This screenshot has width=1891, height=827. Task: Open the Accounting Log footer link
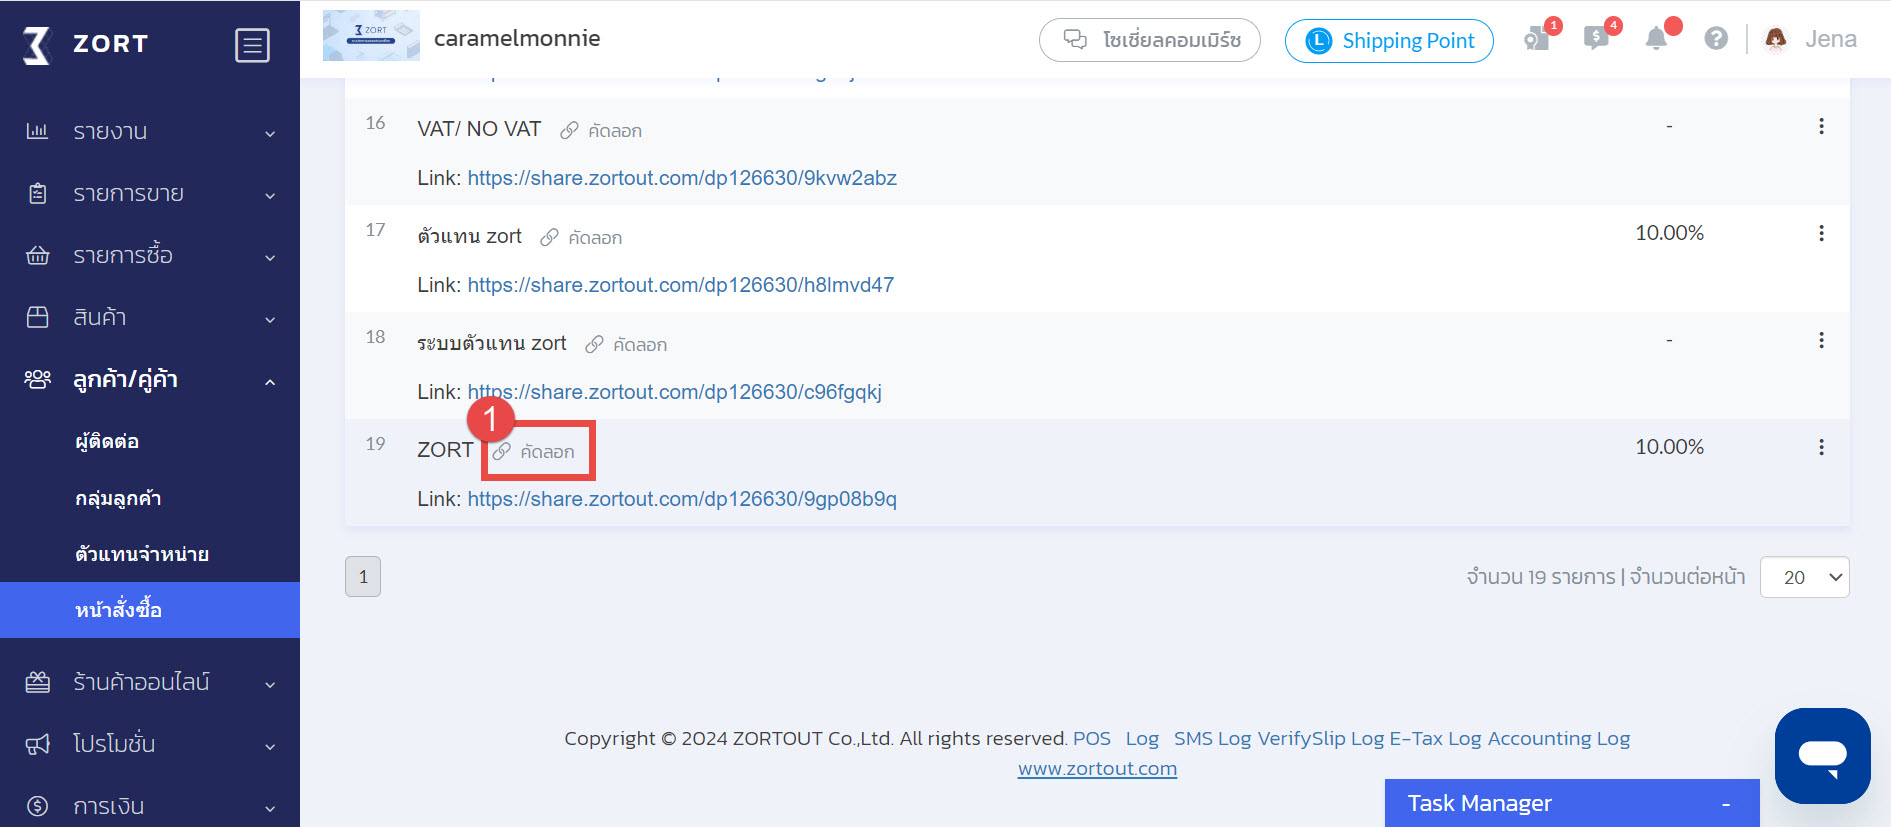pyautogui.click(x=1559, y=739)
